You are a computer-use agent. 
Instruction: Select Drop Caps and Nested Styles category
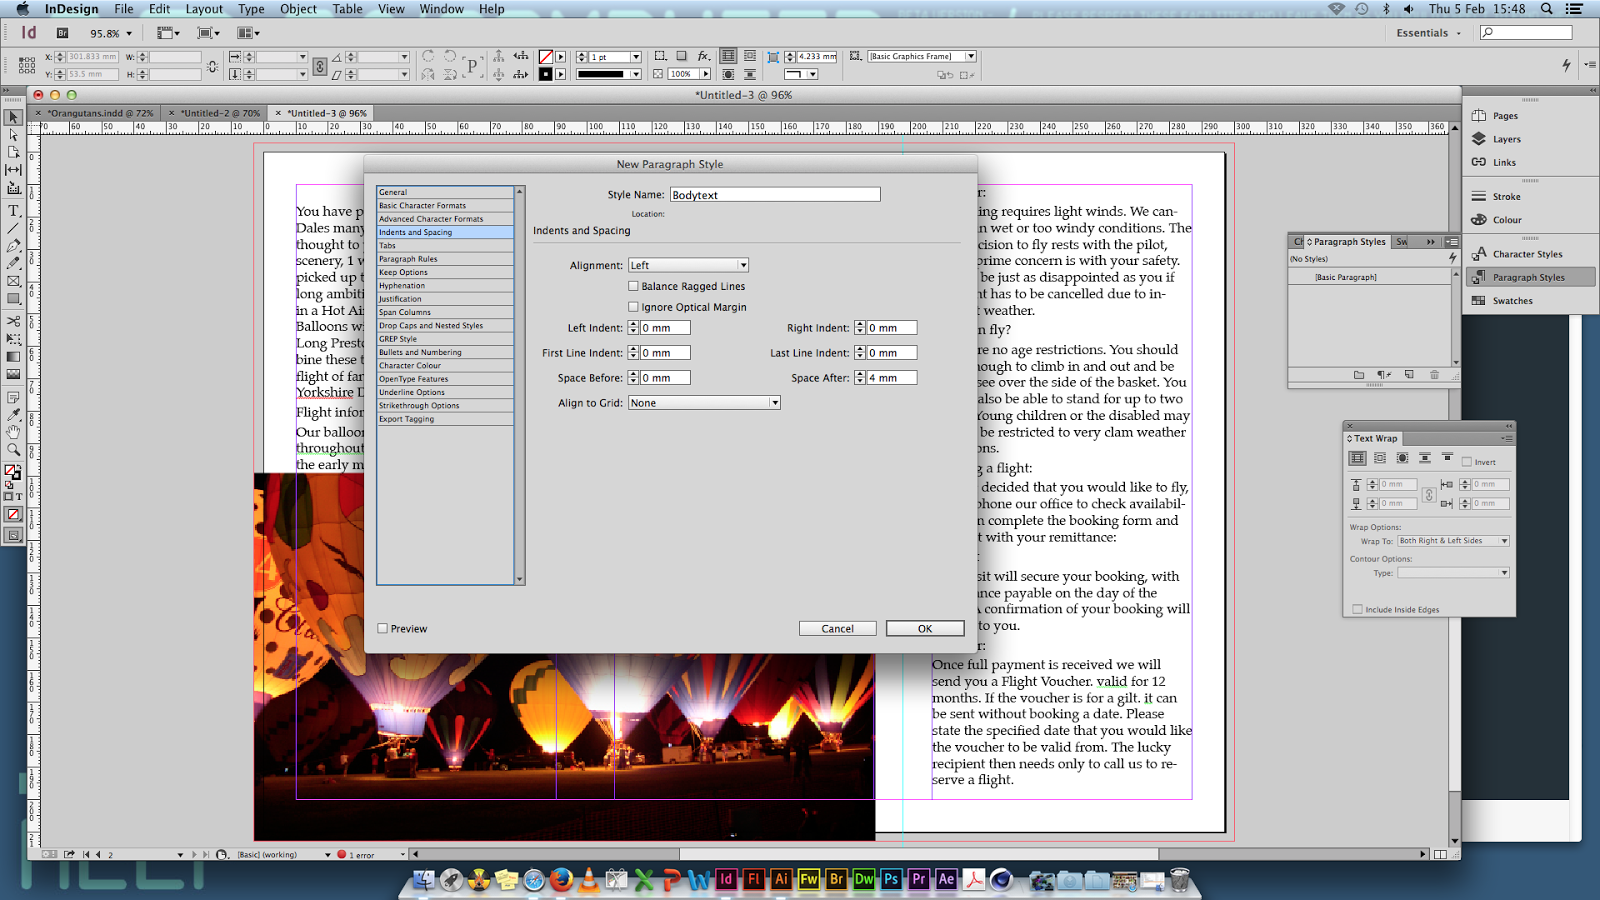[445, 325]
